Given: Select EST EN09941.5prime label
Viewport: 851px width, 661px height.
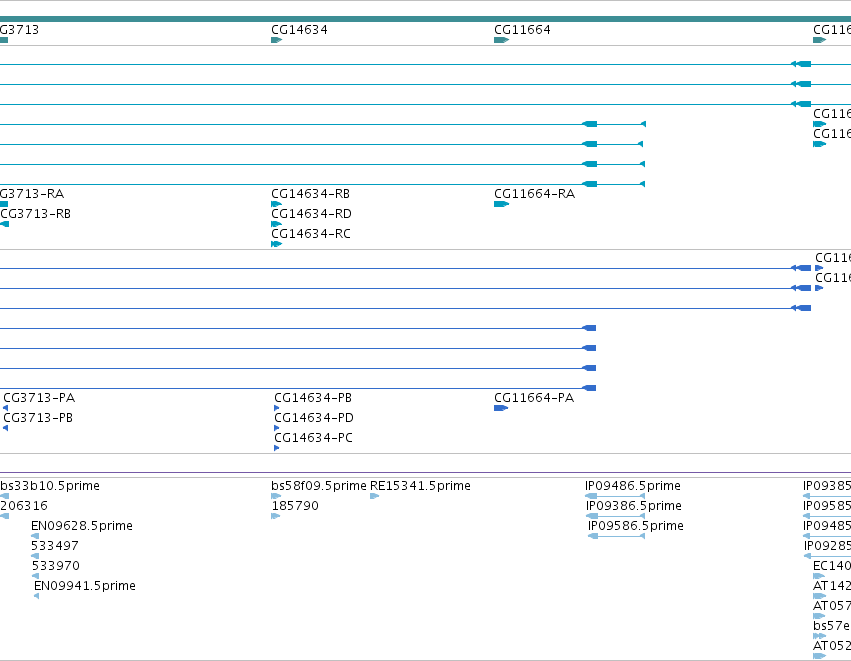Looking at the screenshot, I should tap(85, 586).
